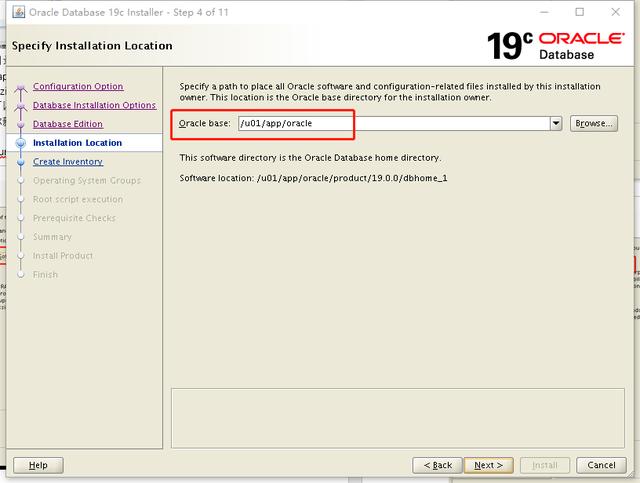
Task: Click the Summary disabled step
Action: [x=52, y=237]
